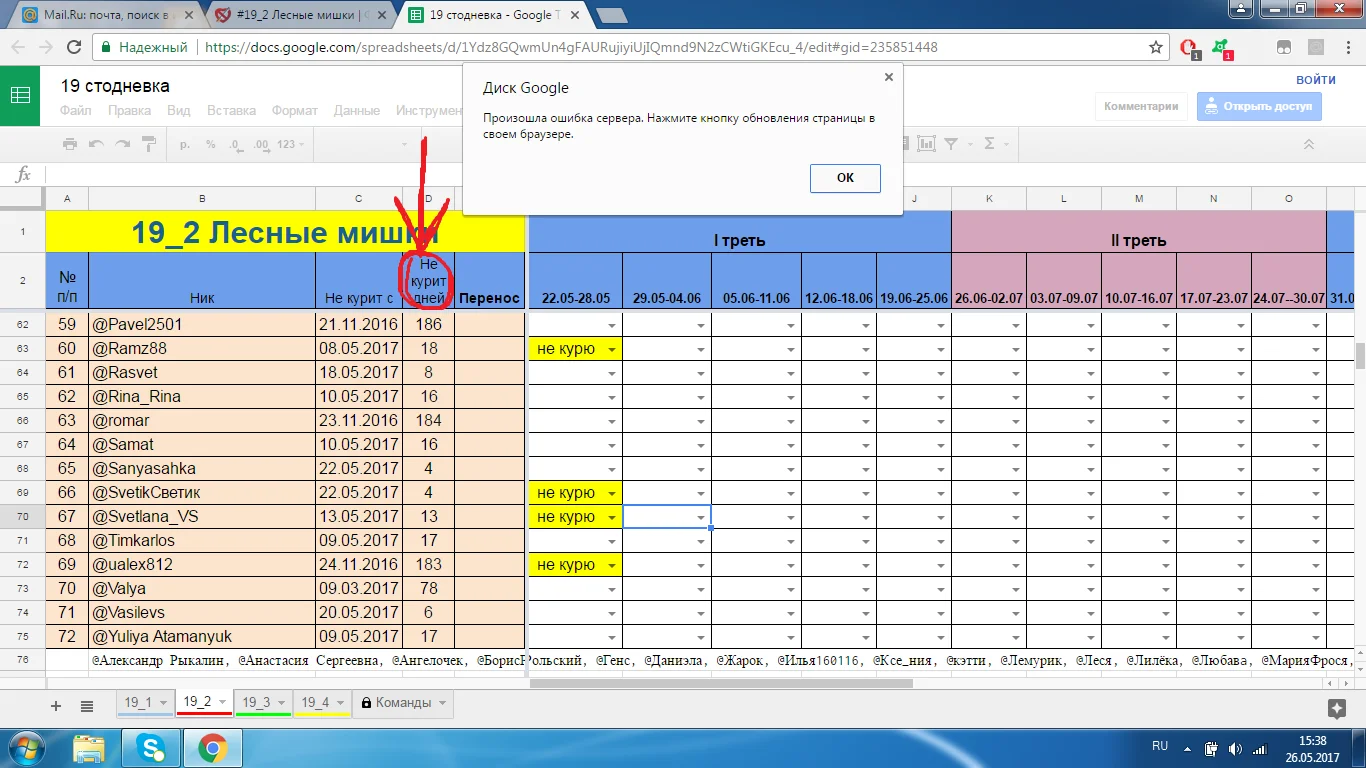Viewport: 1366px width, 768px height.
Task: Open Skype from the Windows taskbar
Action: [151, 747]
